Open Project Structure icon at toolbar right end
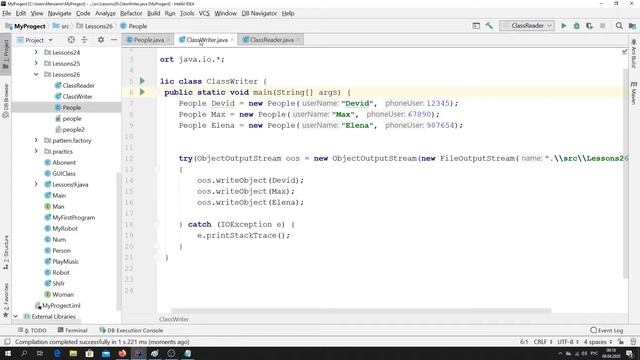640x360 pixels. [632, 26]
